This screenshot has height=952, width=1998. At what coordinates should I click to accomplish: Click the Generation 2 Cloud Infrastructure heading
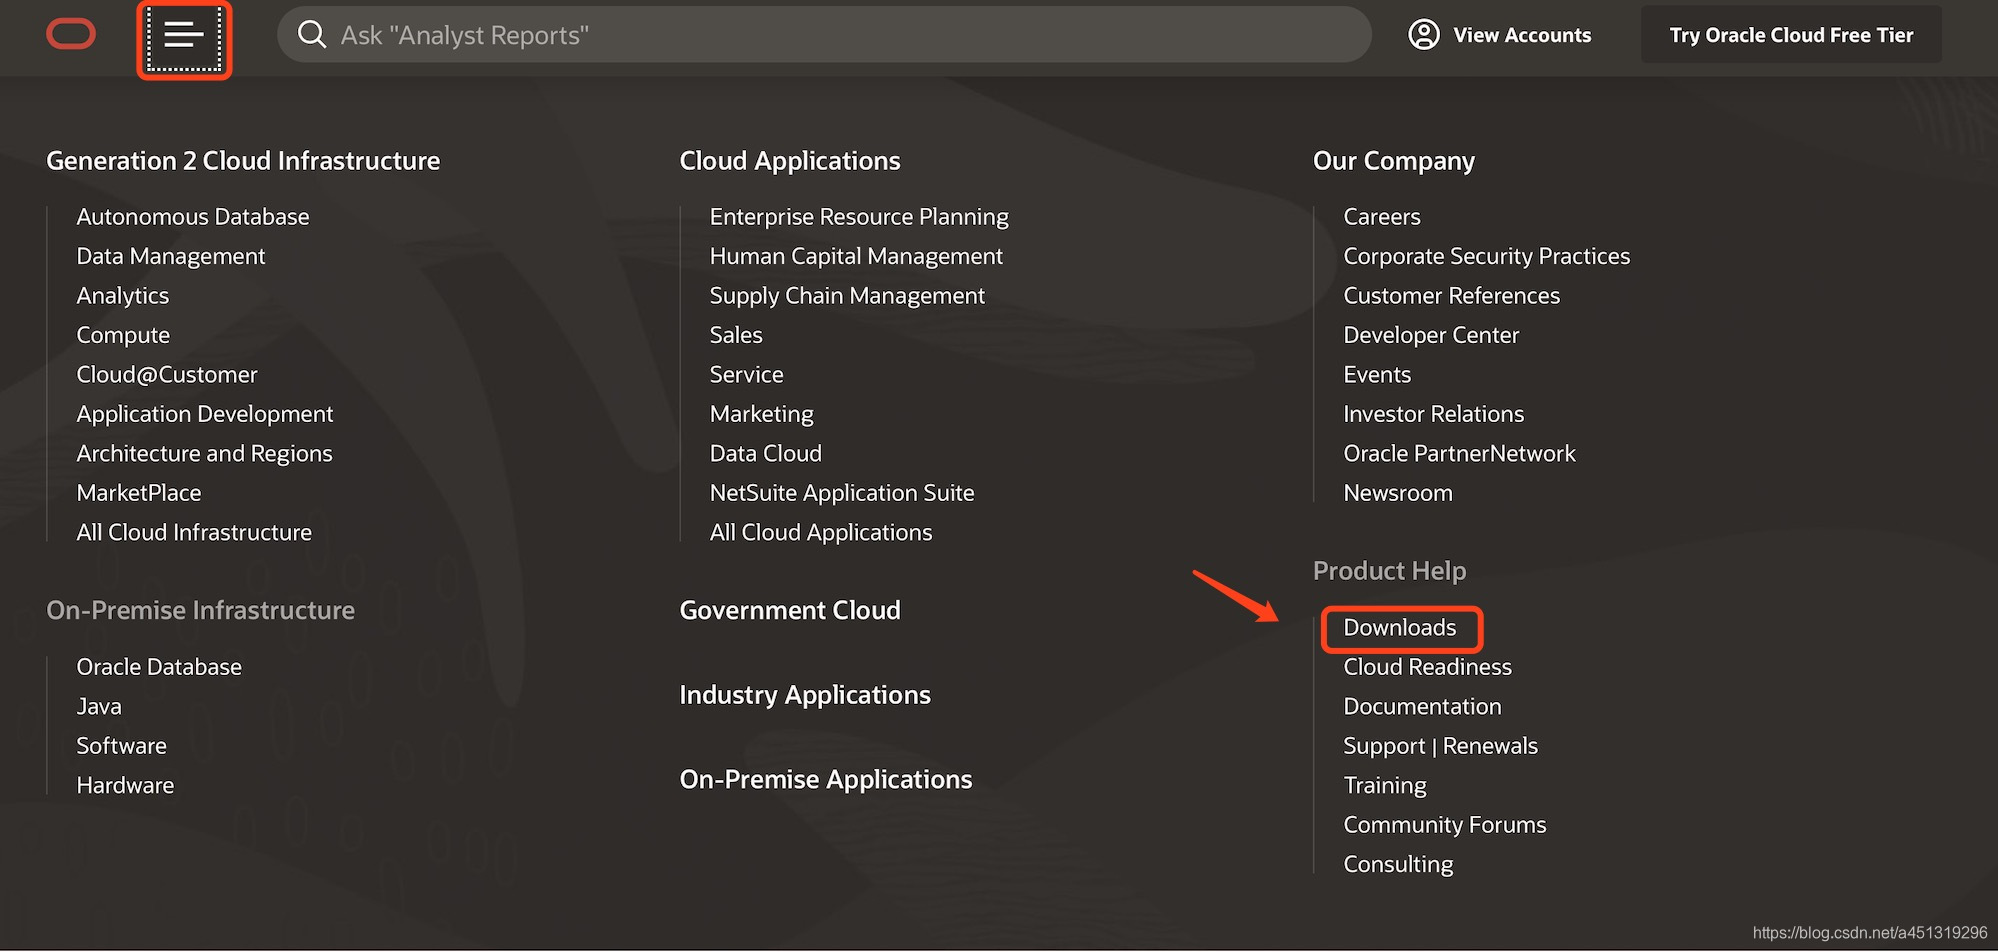[x=243, y=161]
